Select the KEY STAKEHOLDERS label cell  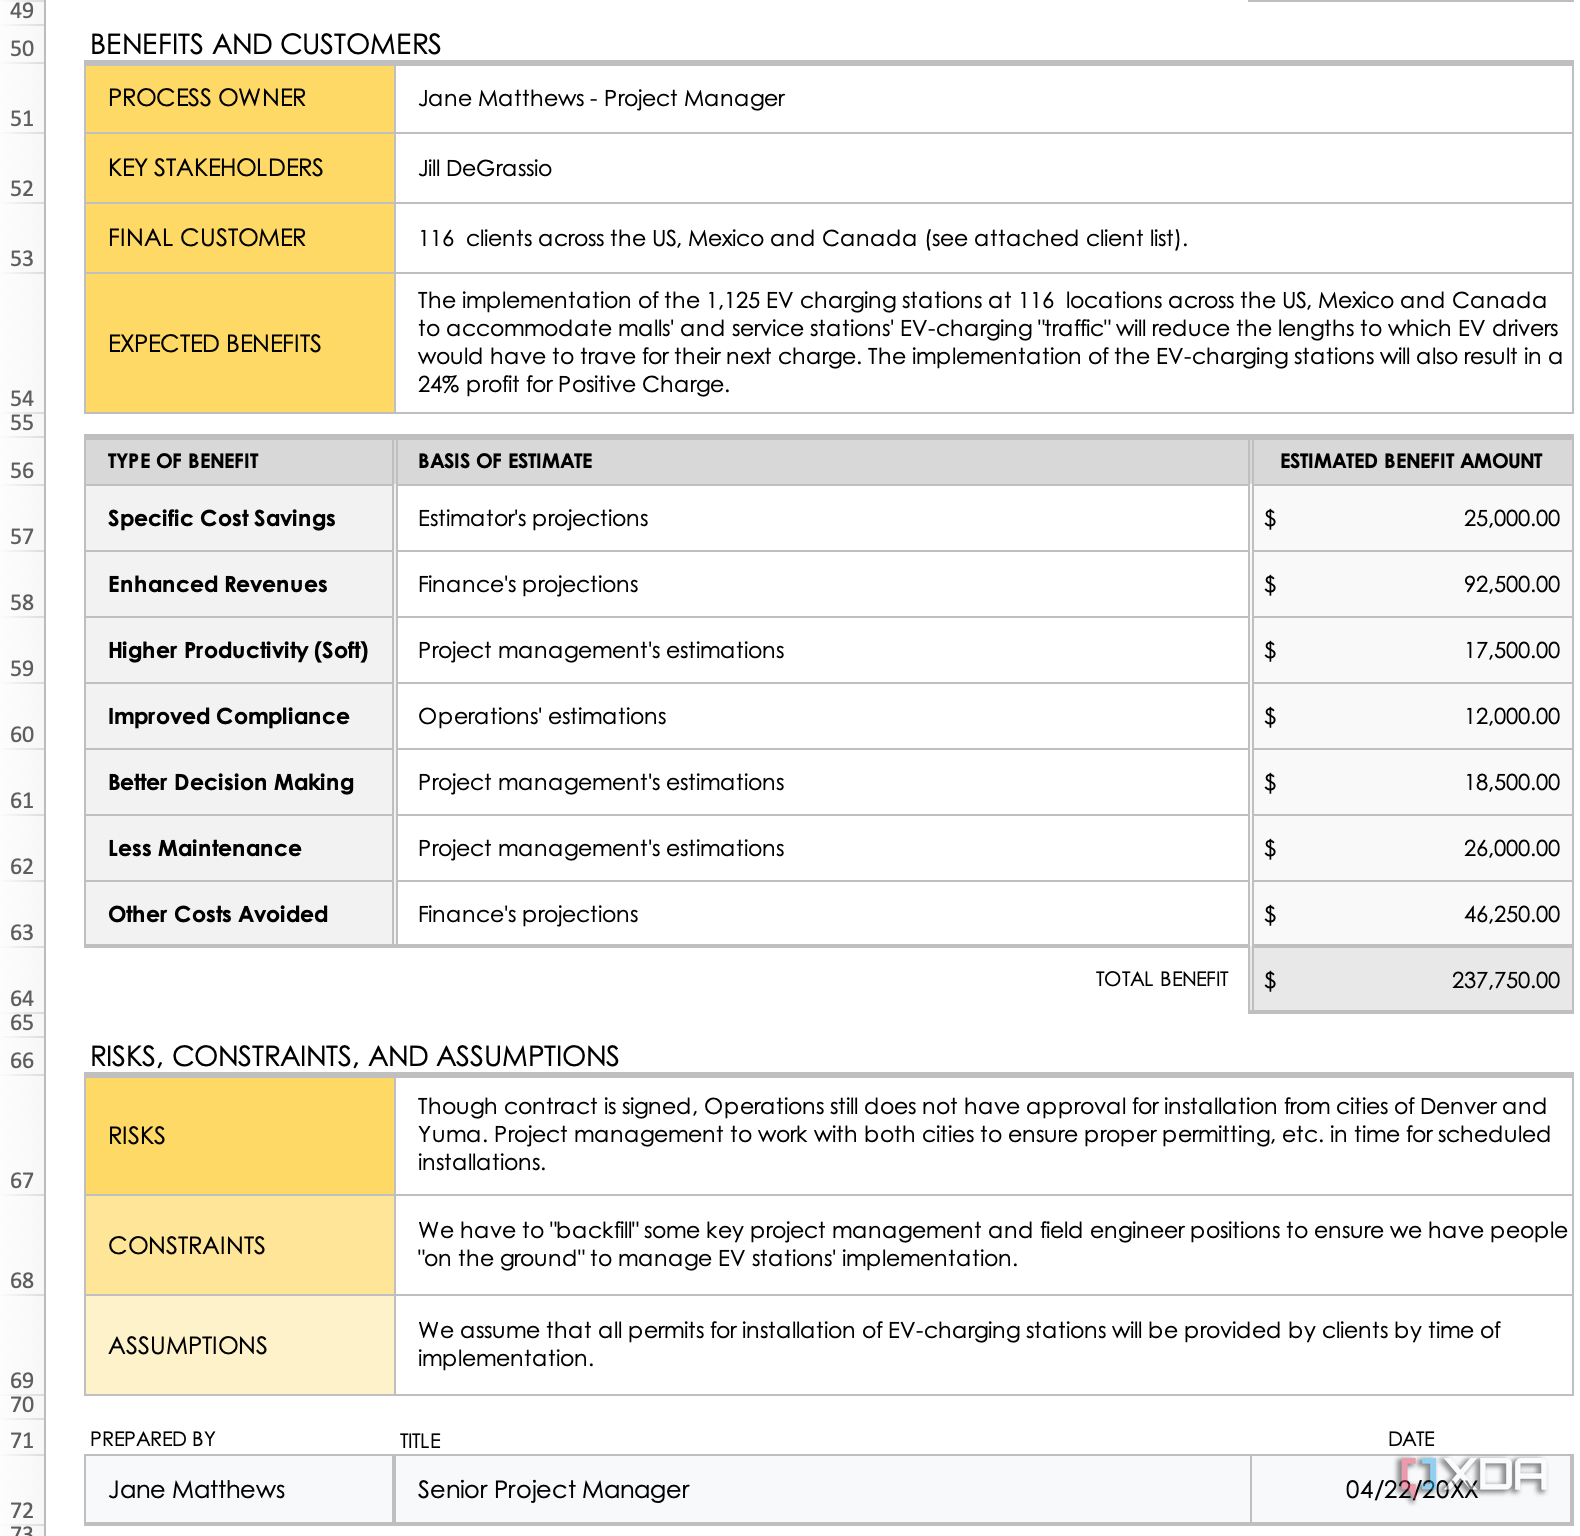(240, 168)
